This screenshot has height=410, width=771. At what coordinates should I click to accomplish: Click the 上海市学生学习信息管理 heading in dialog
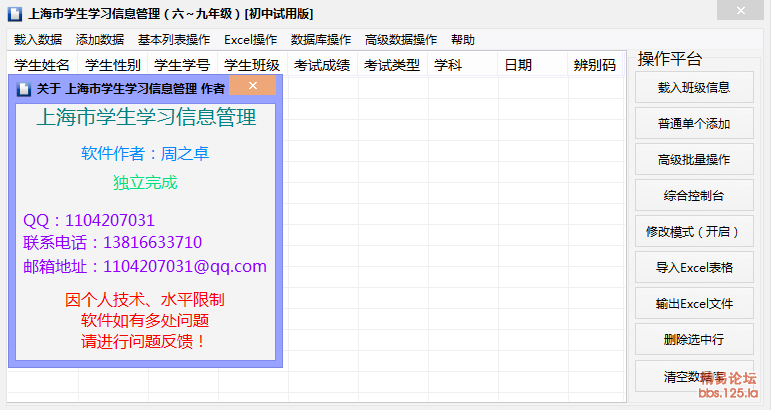[x=146, y=117]
